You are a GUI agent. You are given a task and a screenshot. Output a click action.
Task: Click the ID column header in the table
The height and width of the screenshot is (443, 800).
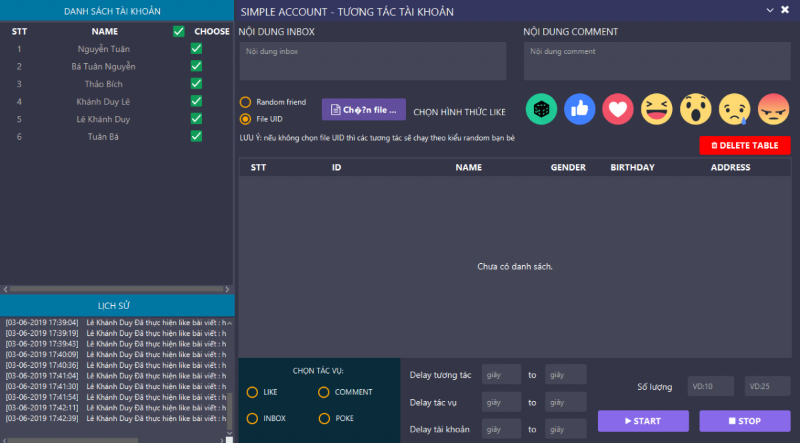[337, 167]
